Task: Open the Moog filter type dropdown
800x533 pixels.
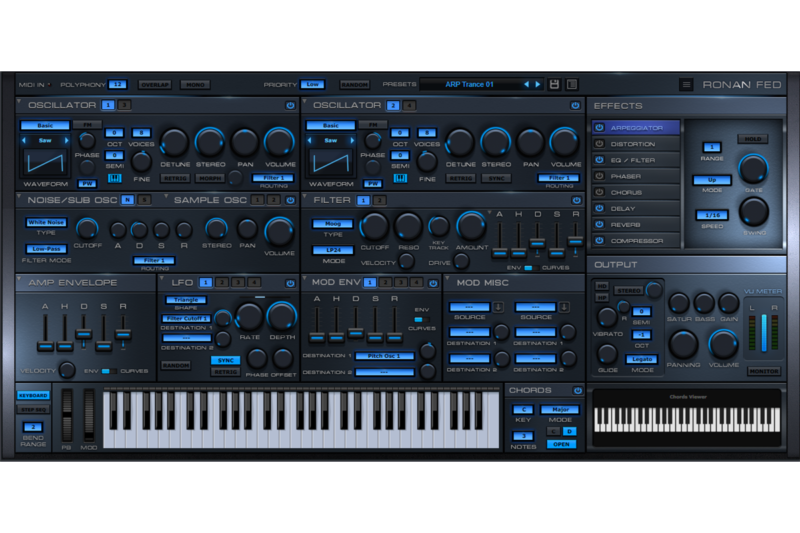Action: (331, 222)
